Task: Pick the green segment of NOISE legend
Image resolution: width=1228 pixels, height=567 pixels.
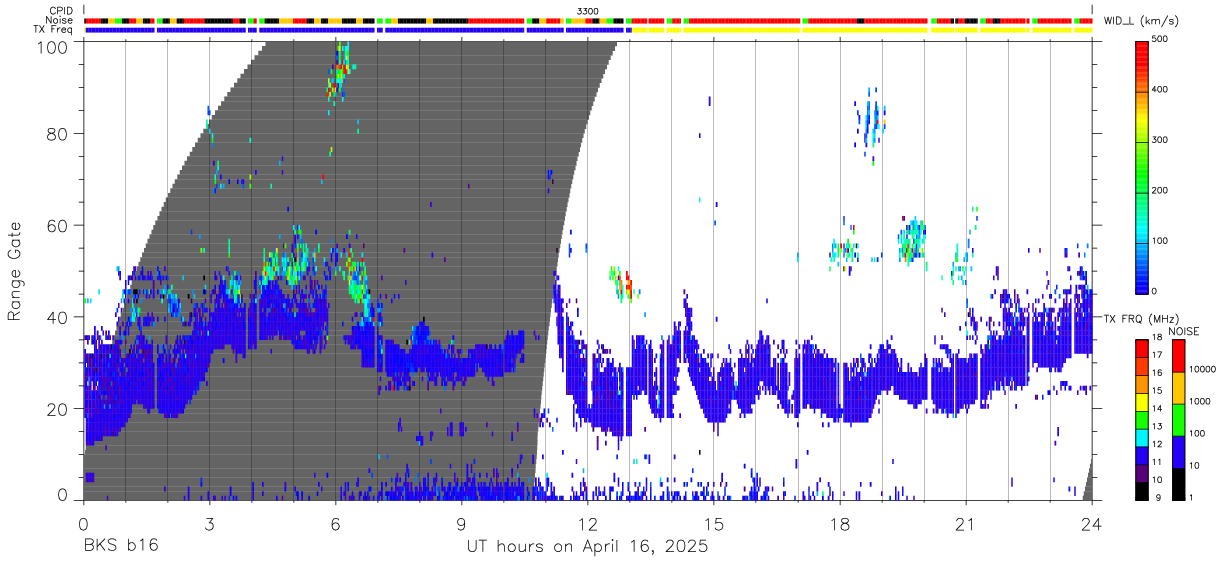Action: (x=1178, y=420)
